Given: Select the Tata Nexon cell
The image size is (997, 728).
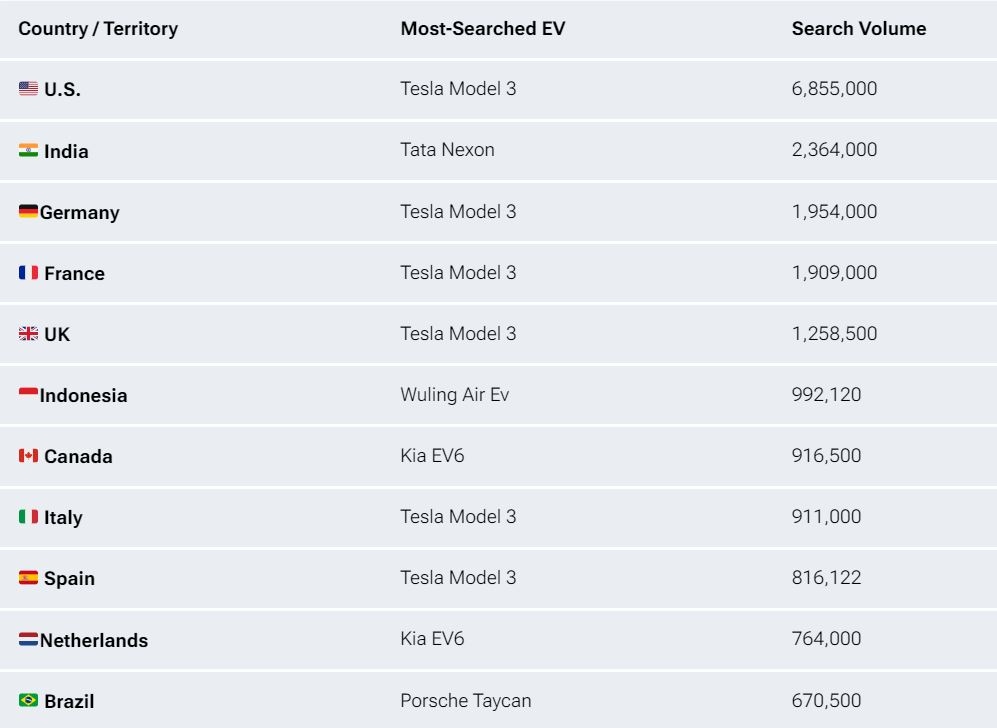Looking at the screenshot, I should tap(447, 149).
